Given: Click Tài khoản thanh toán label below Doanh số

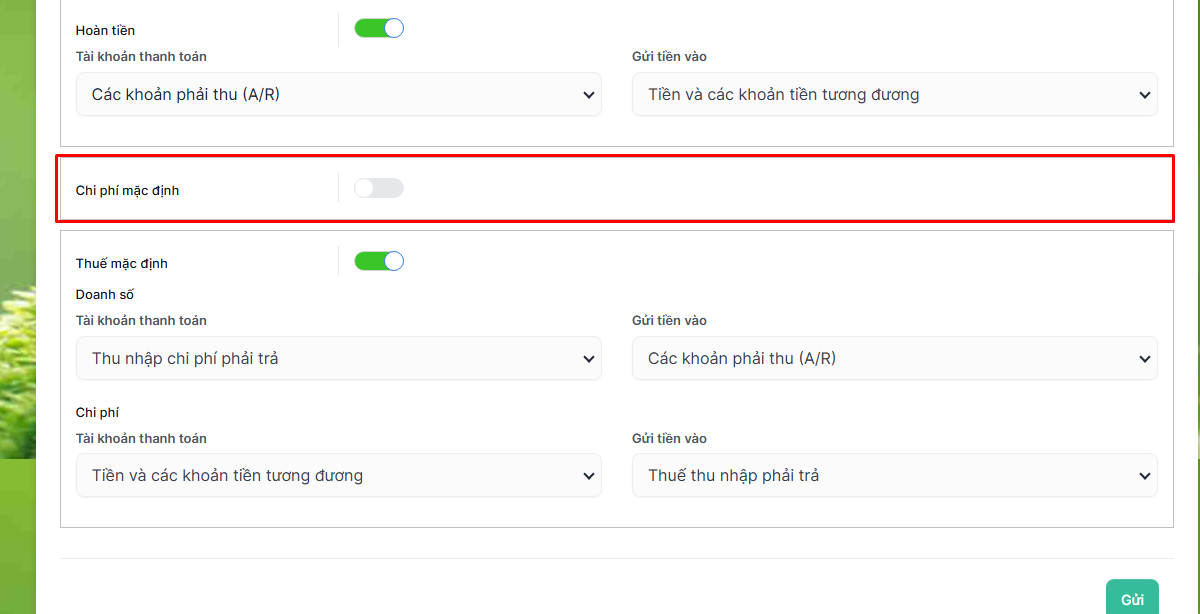Looking at the screenshot, I should click(141, 321).
